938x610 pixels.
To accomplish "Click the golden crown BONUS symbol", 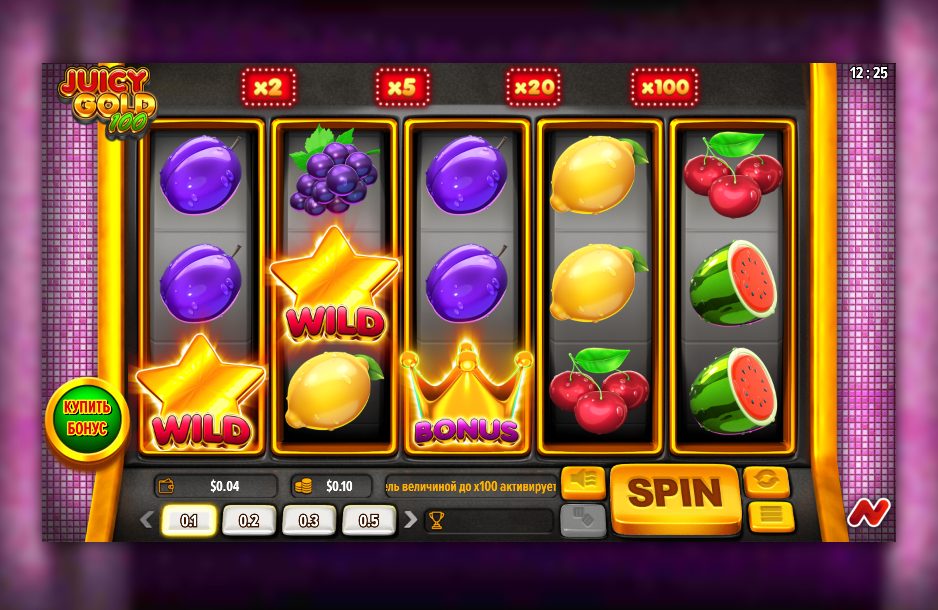I will pyautogui.click(x=467, y=396).
